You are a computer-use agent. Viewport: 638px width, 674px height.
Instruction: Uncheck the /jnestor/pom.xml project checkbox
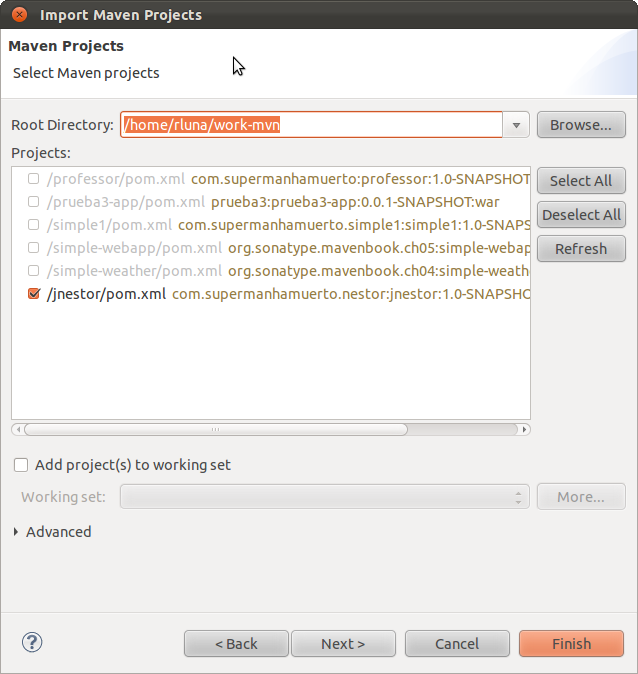point(34,294)
